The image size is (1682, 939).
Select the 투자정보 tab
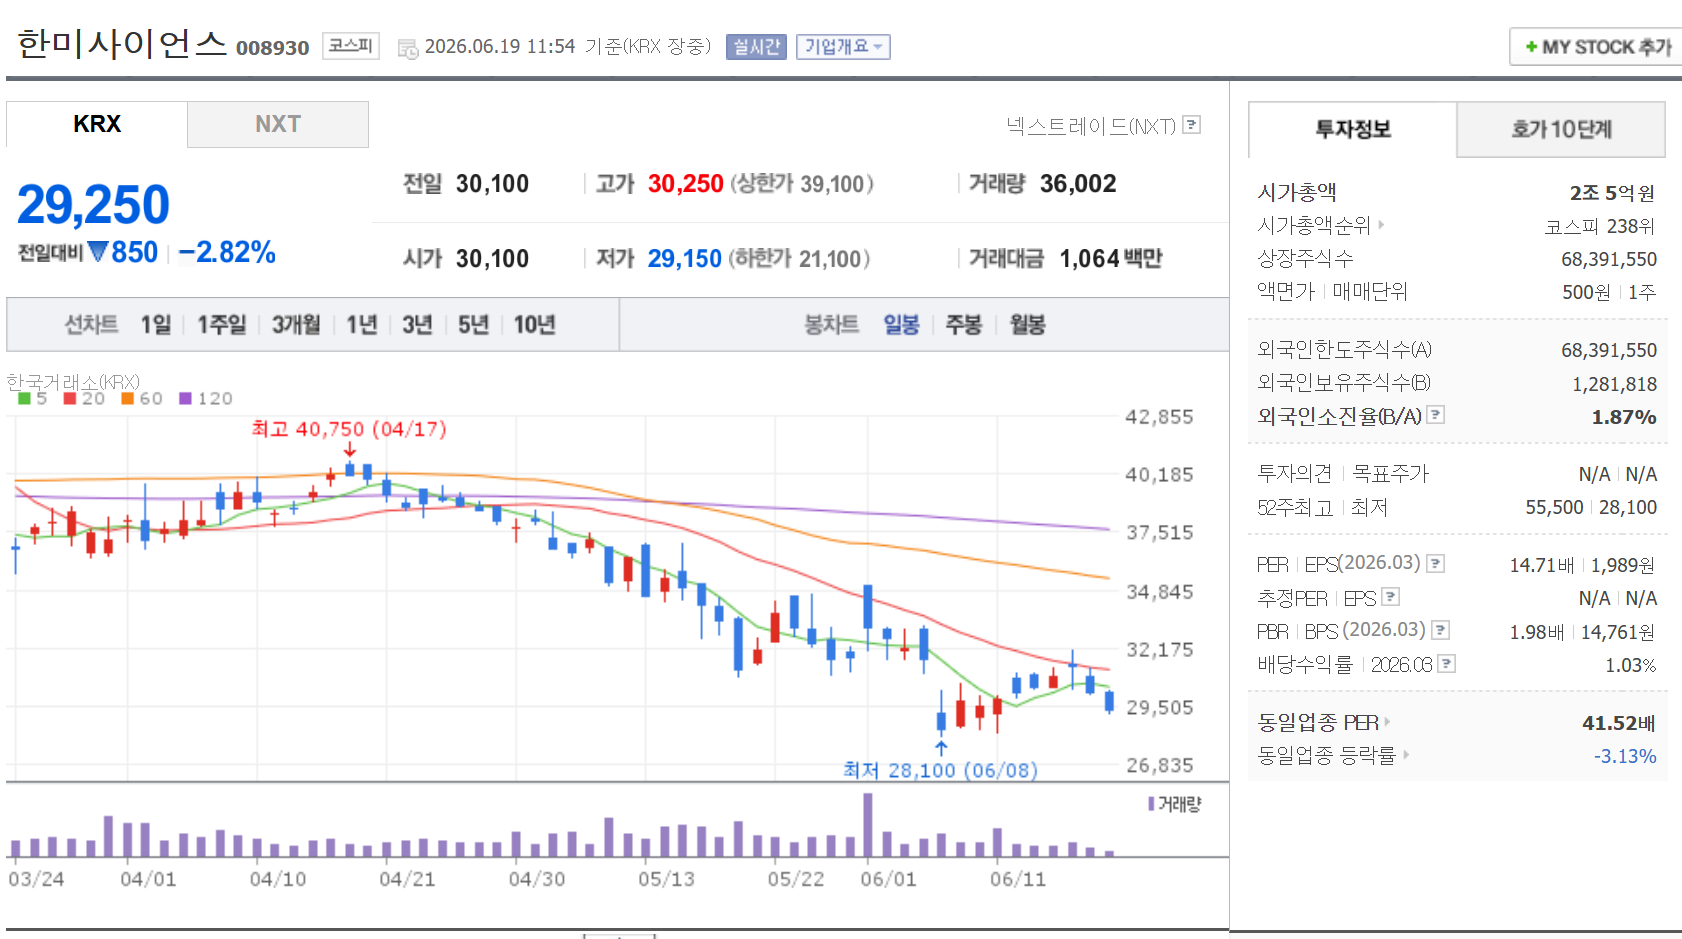(1353, 129)
